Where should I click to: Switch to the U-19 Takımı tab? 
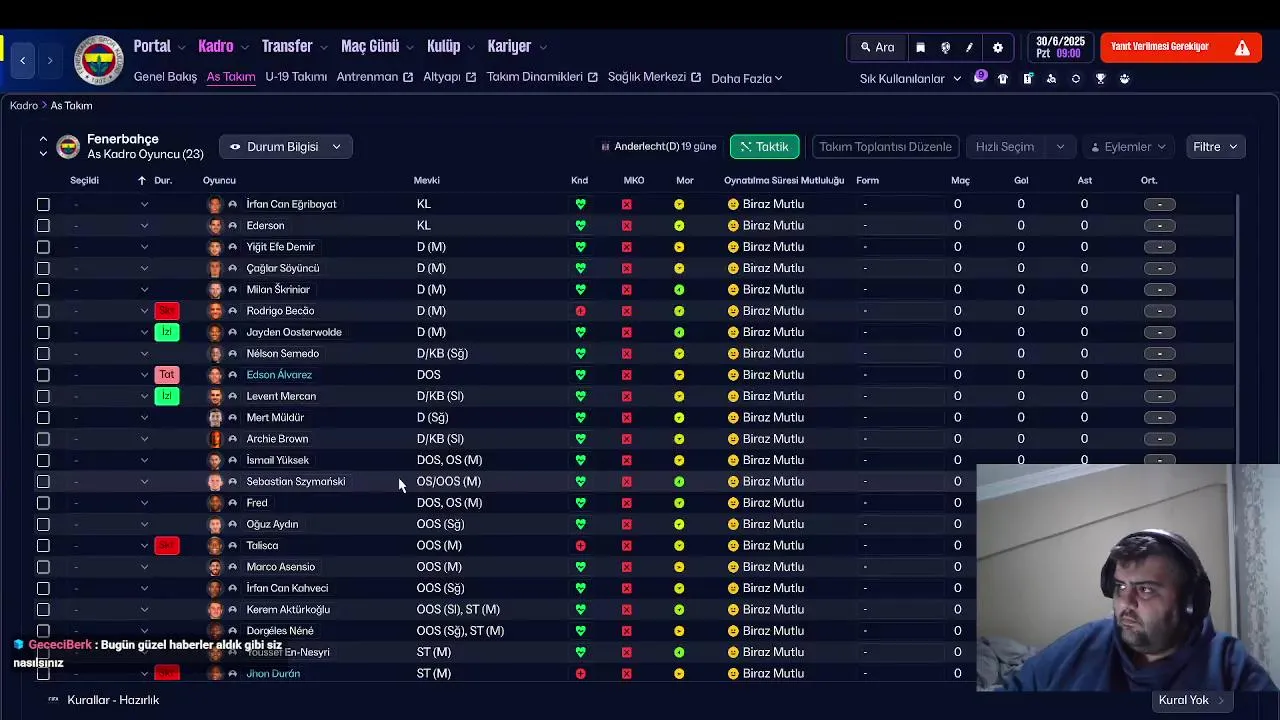point(296,77)
